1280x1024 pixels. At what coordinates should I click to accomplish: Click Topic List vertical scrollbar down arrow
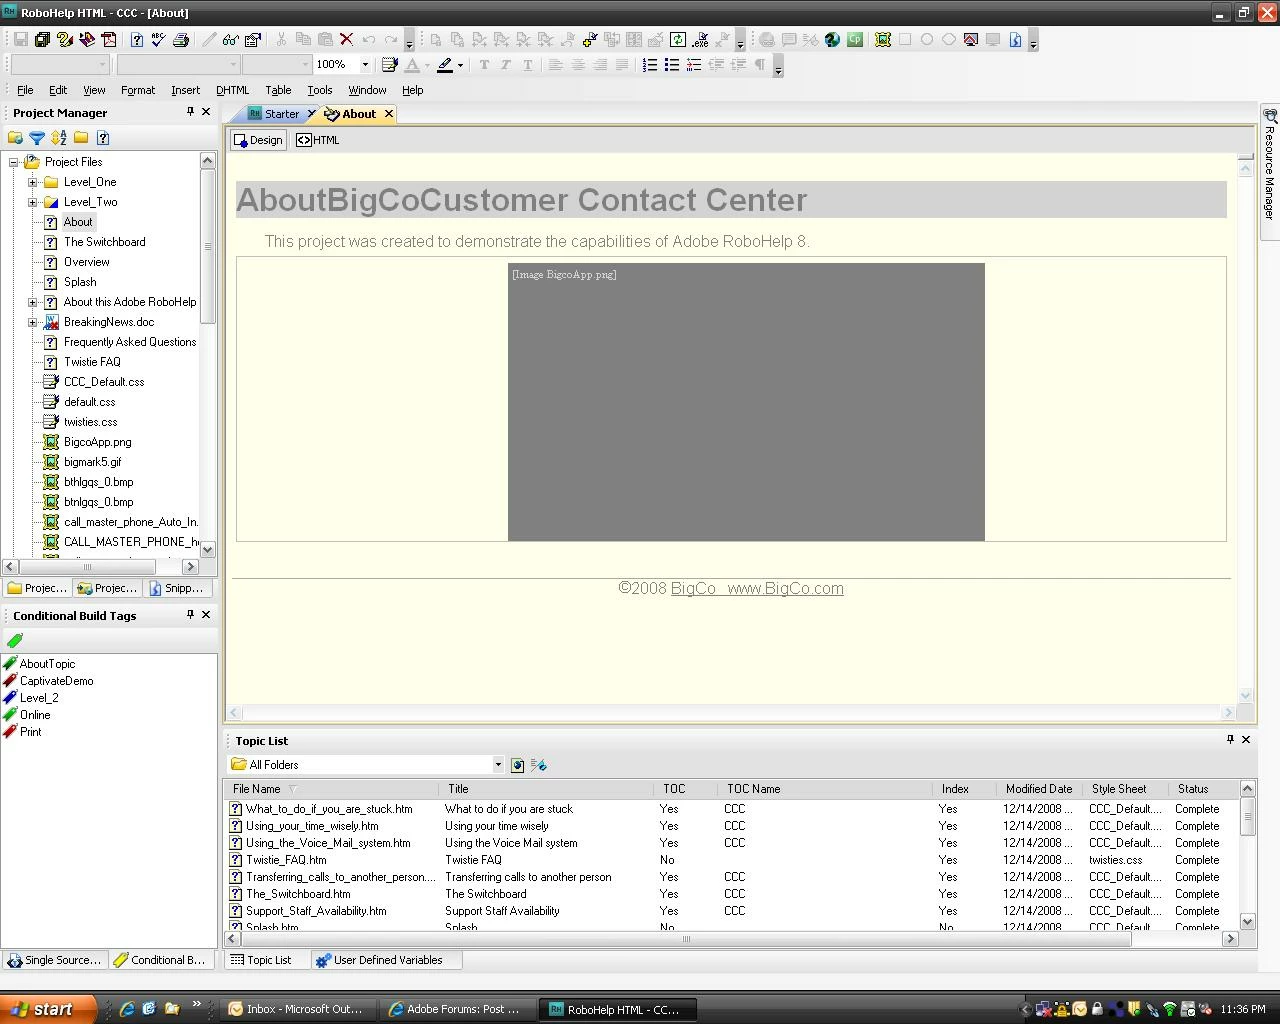point(1247,922)
